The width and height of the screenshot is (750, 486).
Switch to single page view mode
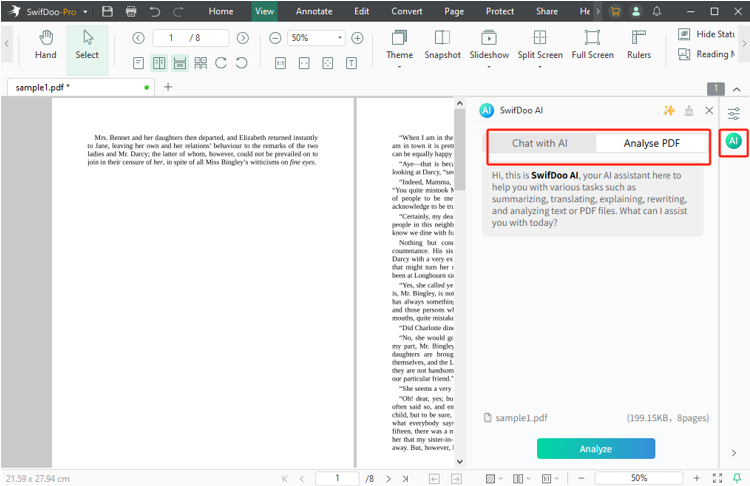pos(138,63)
